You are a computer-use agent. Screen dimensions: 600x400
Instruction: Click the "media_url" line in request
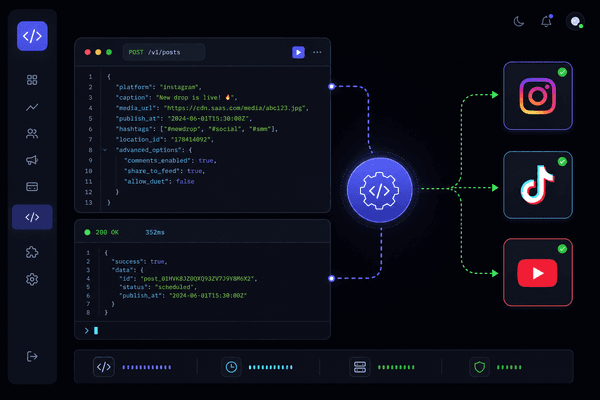(x=212, y=108)
